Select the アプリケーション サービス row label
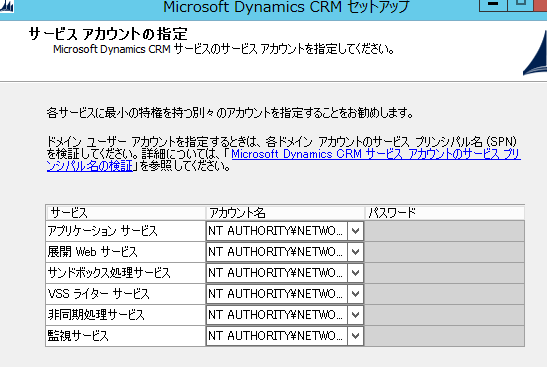This screenshot has height=367, width=547. (126, 231)
